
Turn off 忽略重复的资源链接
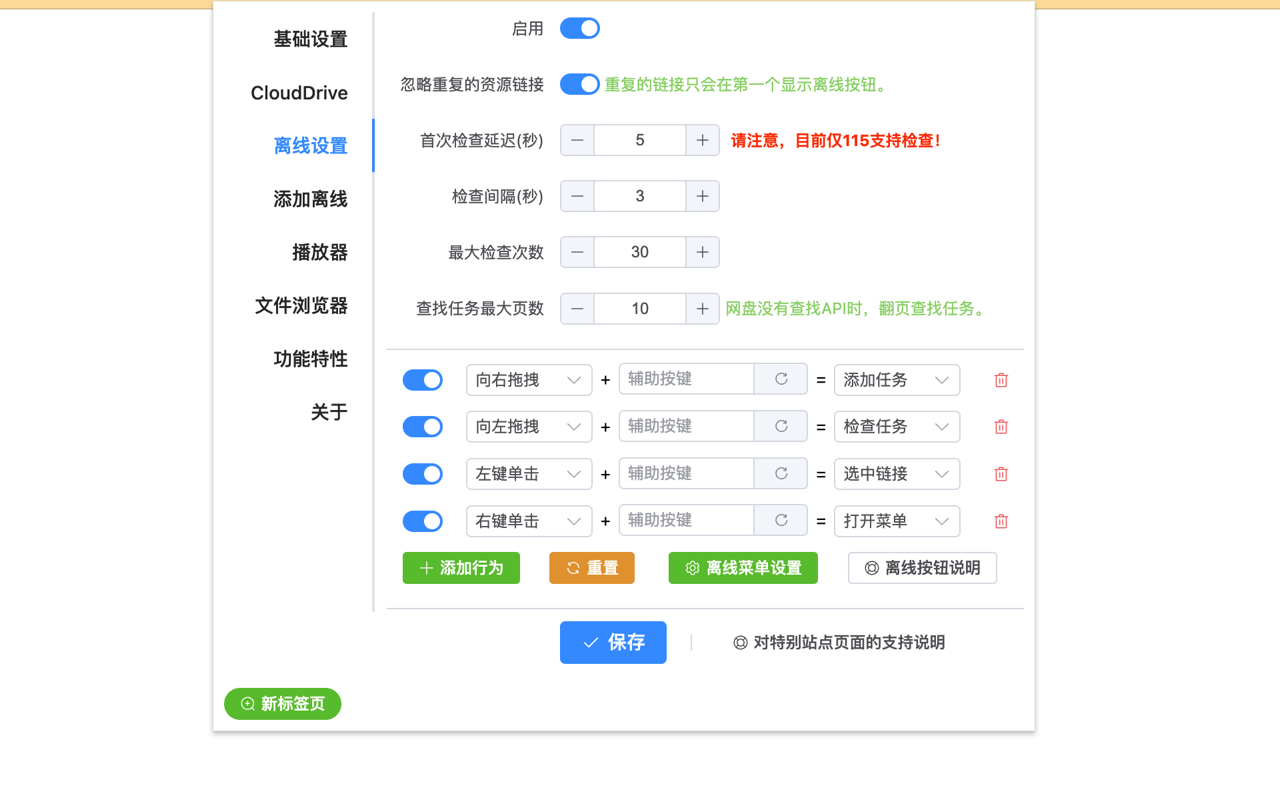580,84
